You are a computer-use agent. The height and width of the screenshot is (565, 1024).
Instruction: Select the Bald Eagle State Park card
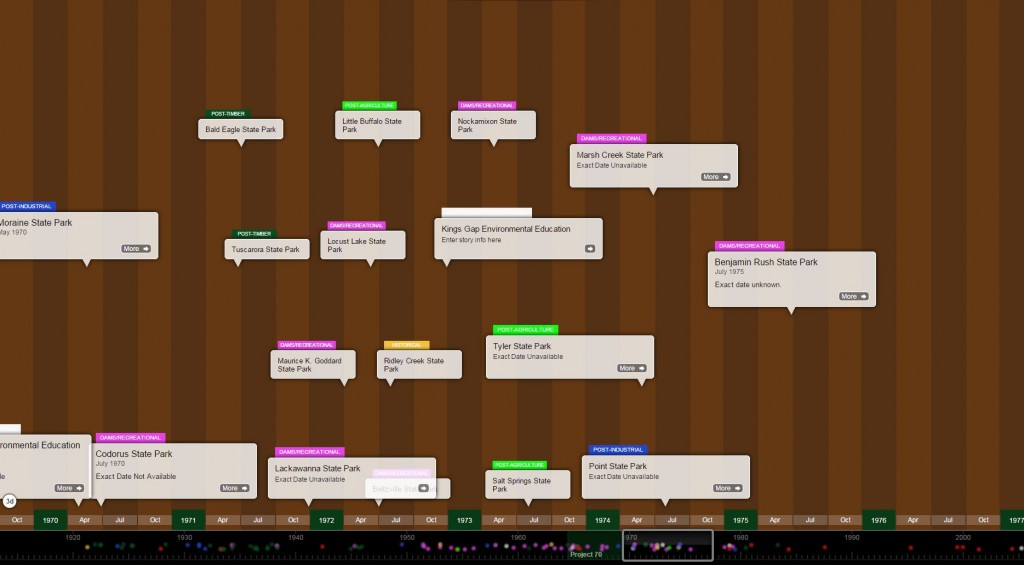[240, 129]
